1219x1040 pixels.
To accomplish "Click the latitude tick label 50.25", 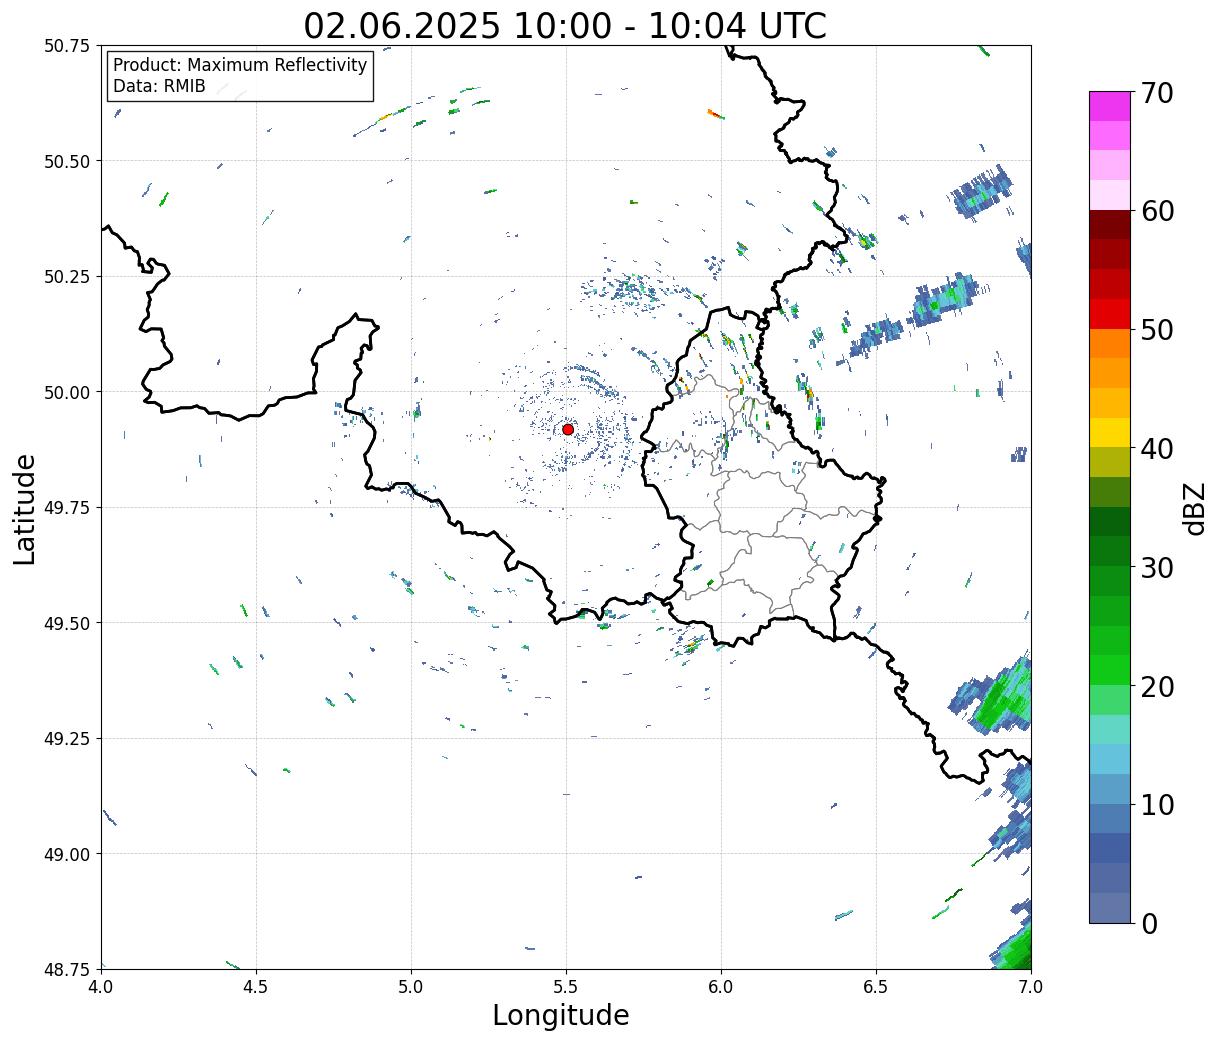I will (x=67, y=277).
